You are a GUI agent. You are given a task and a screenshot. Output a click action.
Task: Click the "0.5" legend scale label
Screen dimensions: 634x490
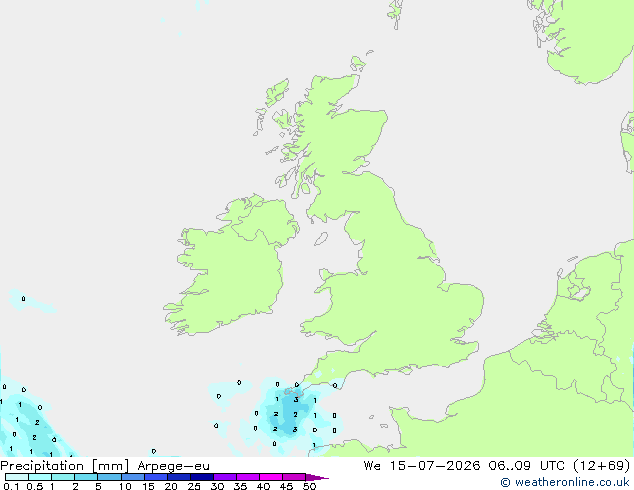pyautogui.click(x=34, y=486)
